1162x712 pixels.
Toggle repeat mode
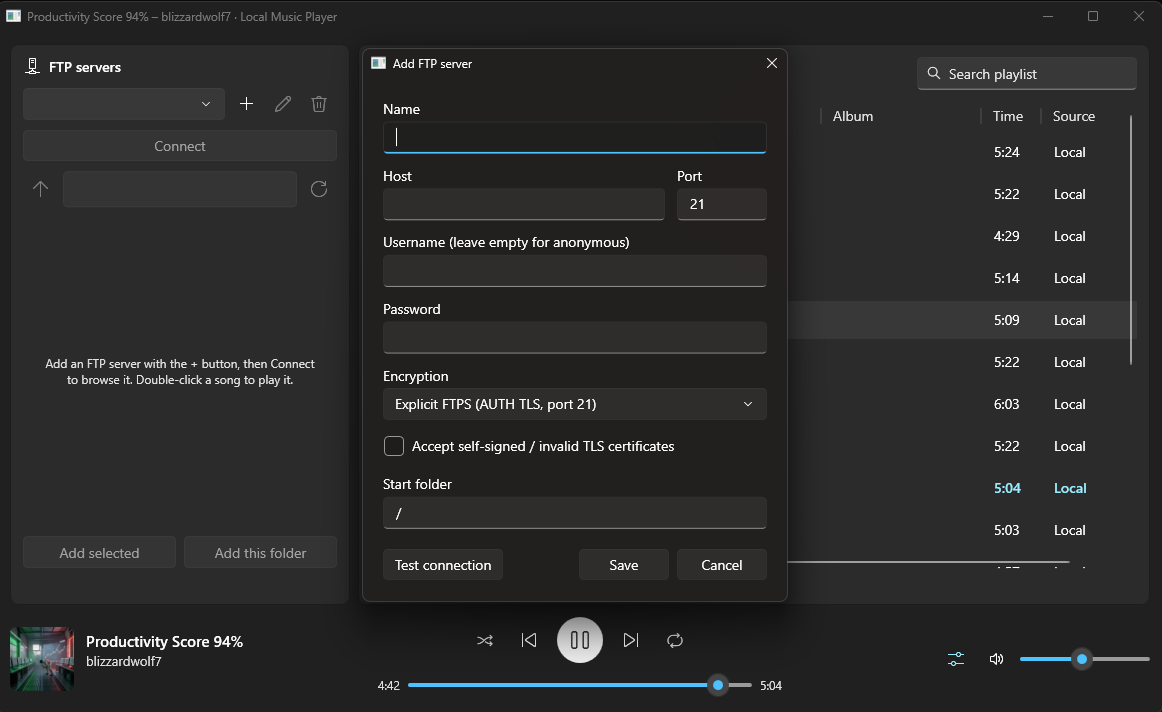(x=674, y=640)
